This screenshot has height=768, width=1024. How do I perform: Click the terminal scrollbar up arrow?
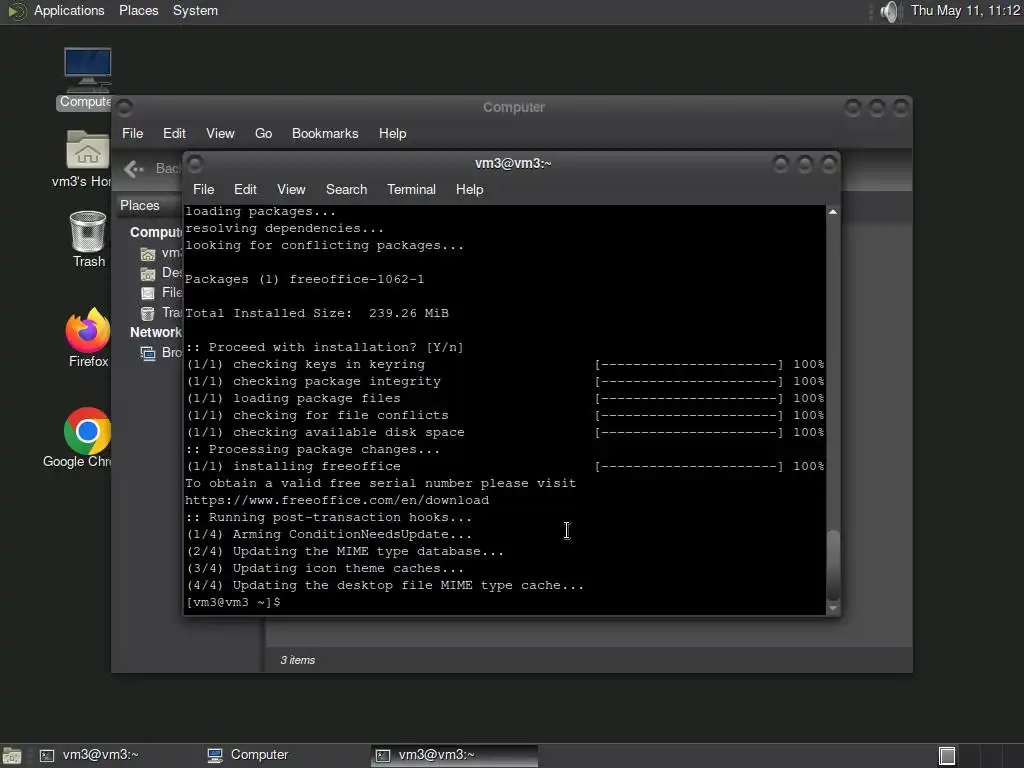point(833,212)
